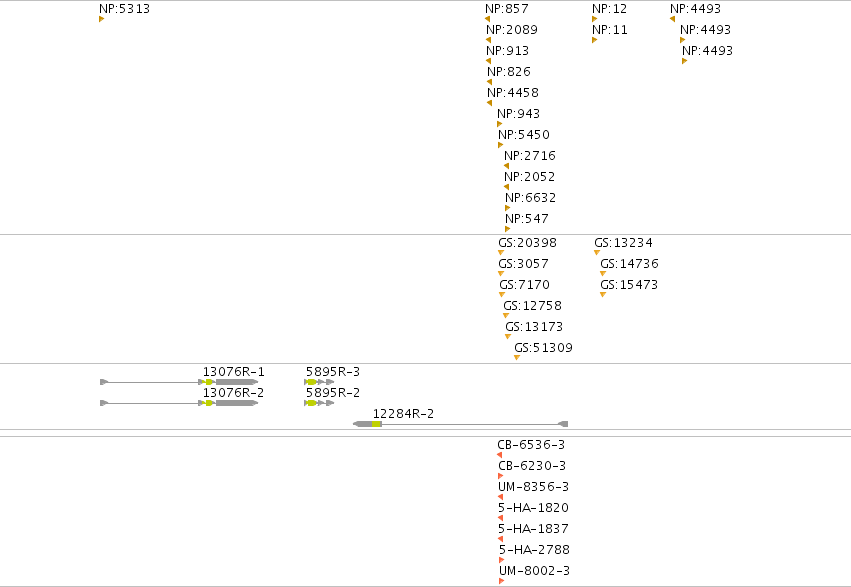Viewport: 851px width, 587px height.
Task: Click the NP:943 arrow marker
Action: pos(500,124)
